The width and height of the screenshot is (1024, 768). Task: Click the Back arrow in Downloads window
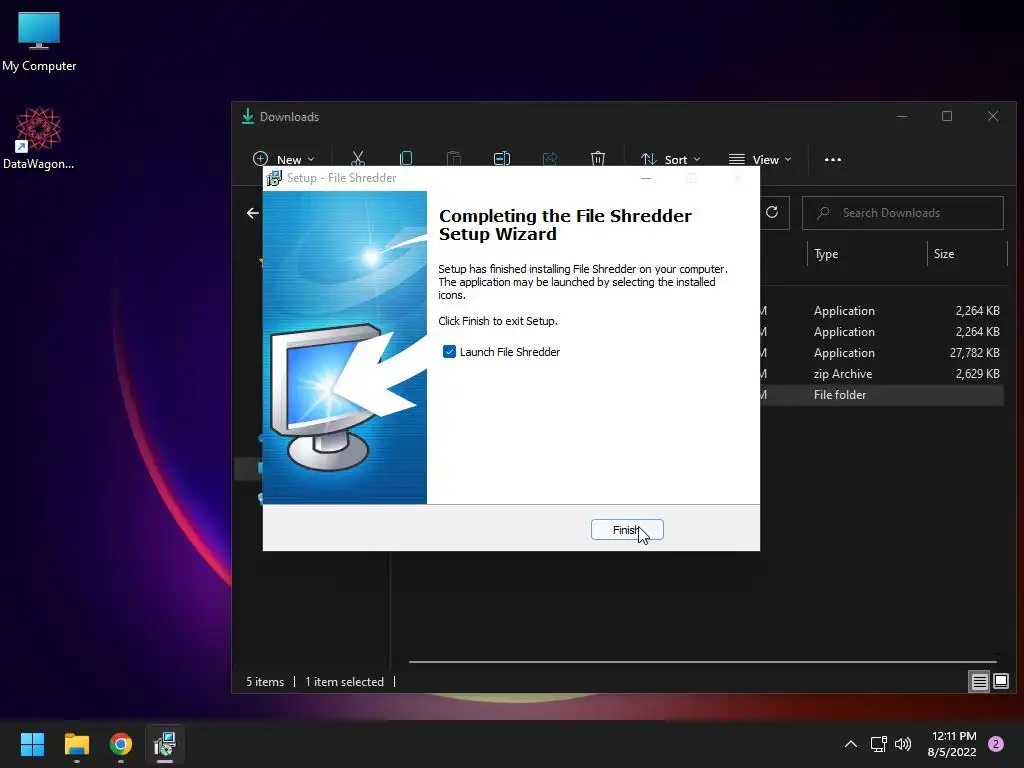[x=253, y=213]
